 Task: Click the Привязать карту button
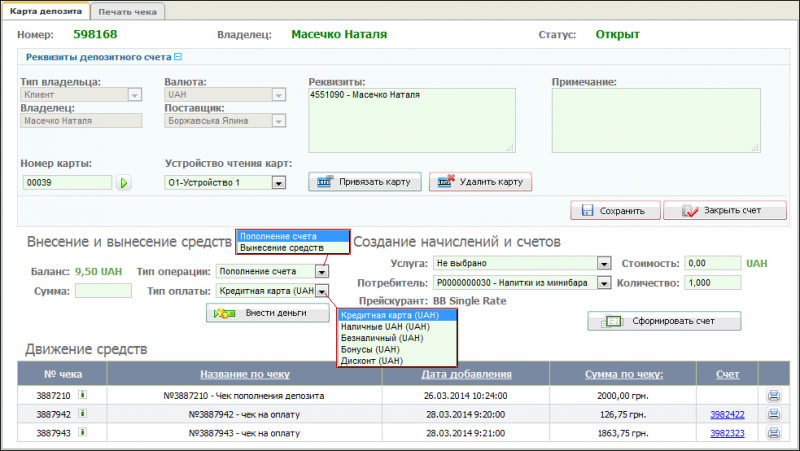pyautogui.click(x=363, y=182)
